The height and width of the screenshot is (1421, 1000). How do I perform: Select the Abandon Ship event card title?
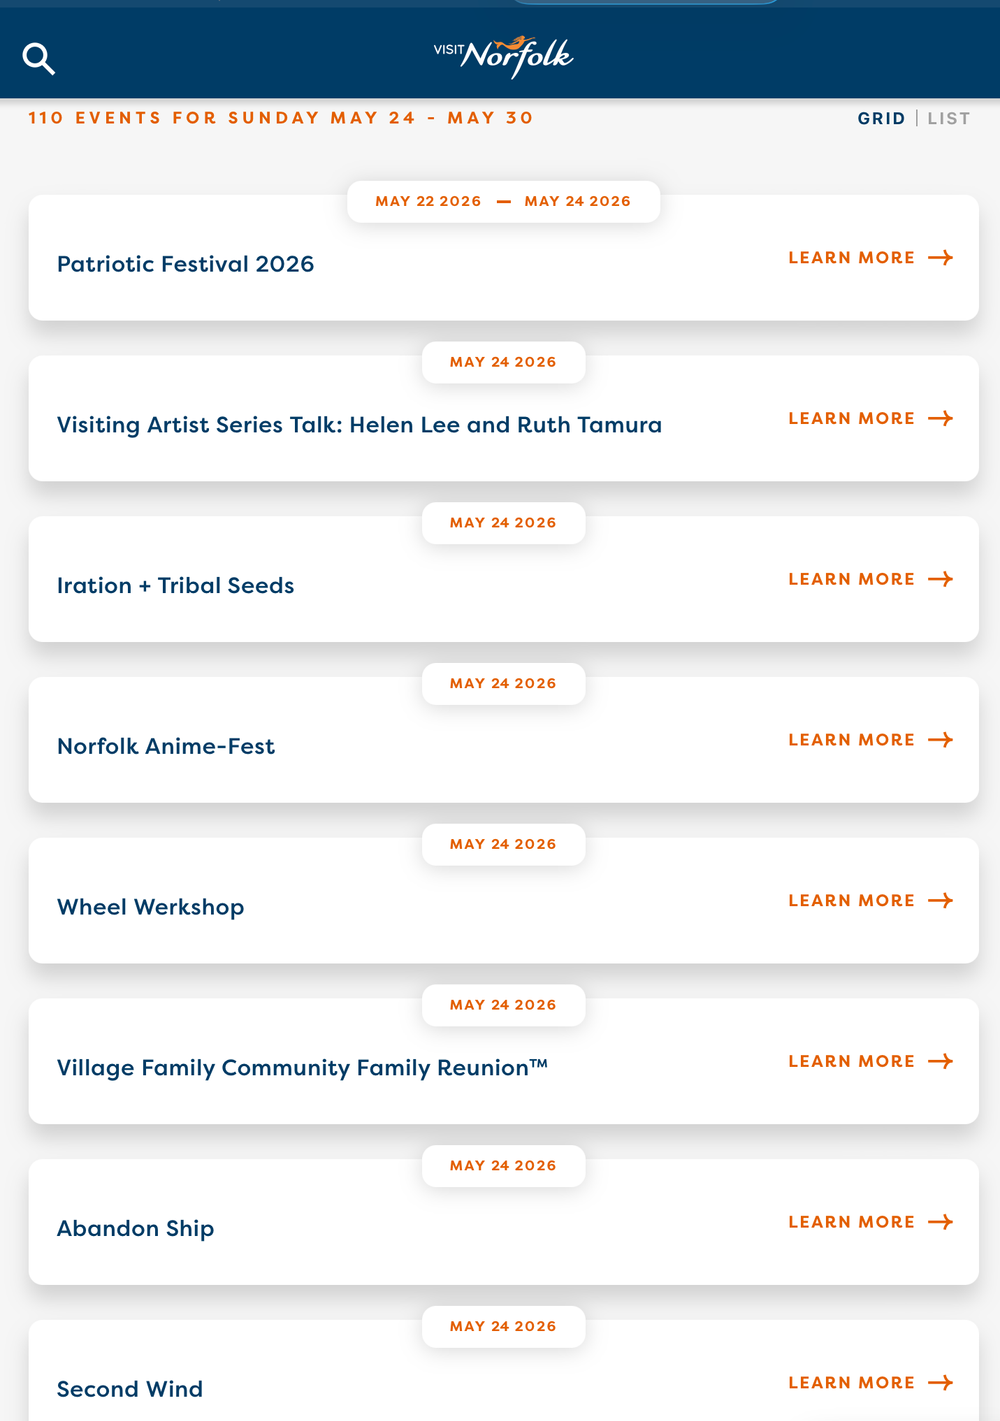pyautogui.click(x=136, y=1228)
